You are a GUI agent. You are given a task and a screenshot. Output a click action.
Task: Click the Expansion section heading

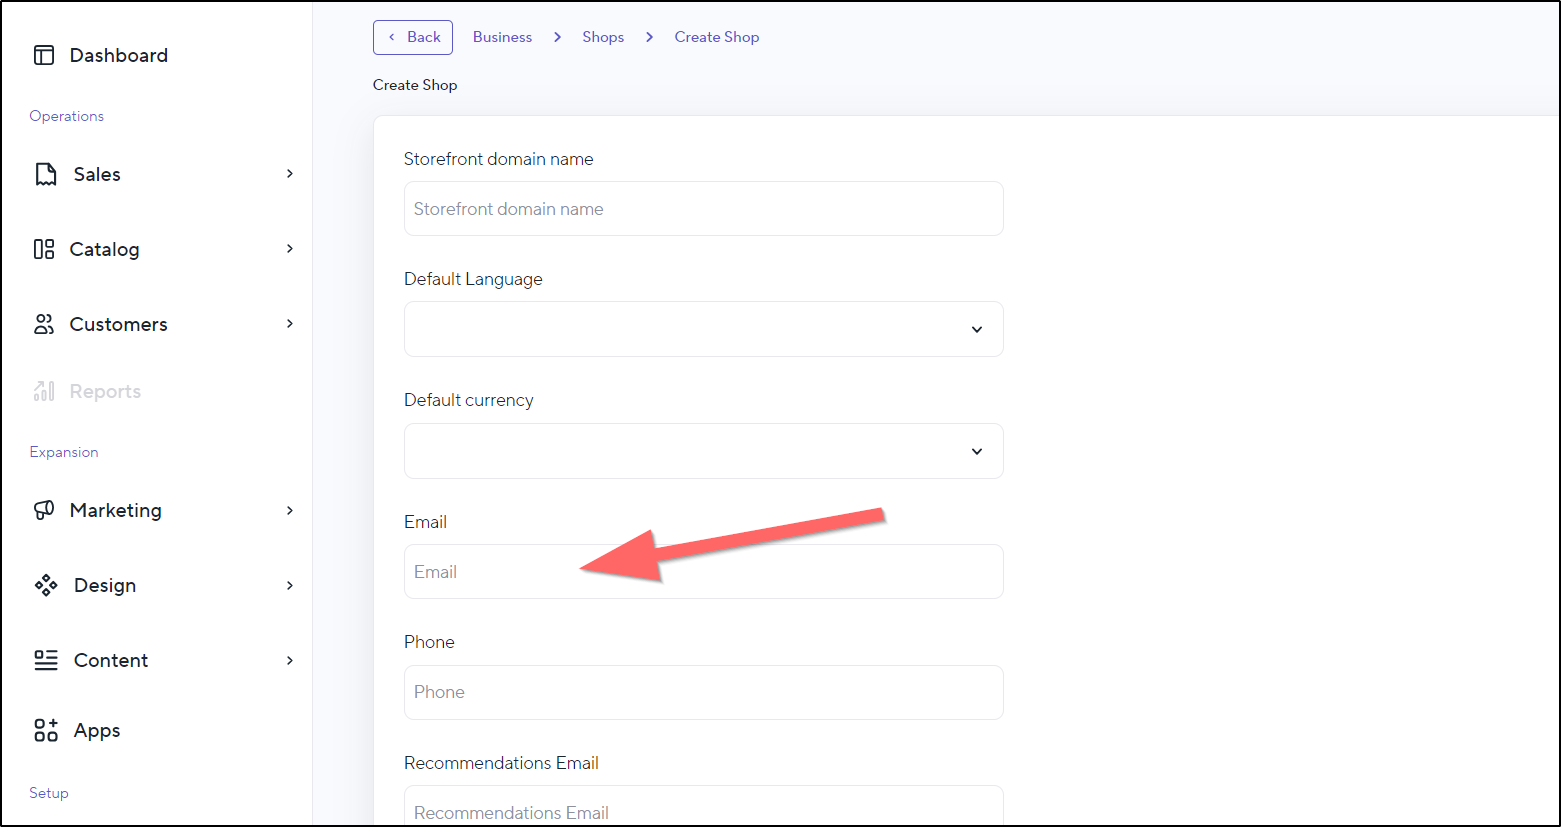click(x=64, y=452)
